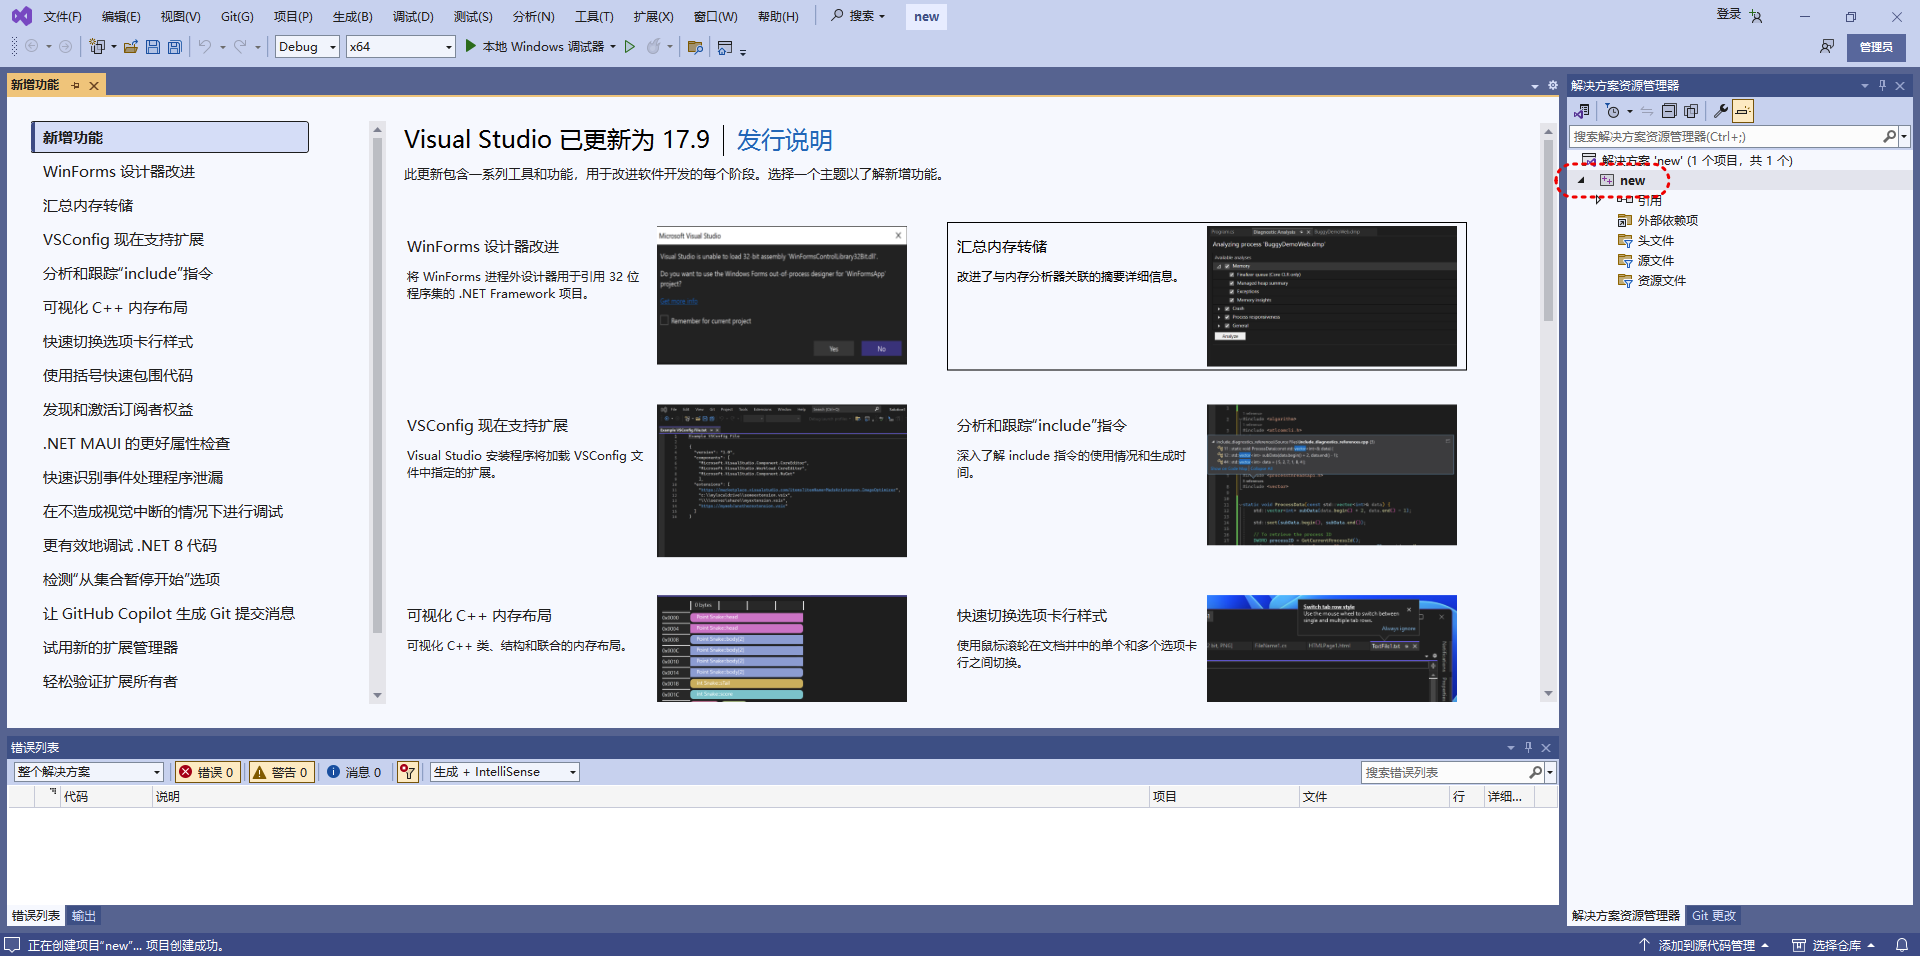Open Solution Explorer window position dropdown arrow
1920x956 pixels.
[x=1864, y=86]
